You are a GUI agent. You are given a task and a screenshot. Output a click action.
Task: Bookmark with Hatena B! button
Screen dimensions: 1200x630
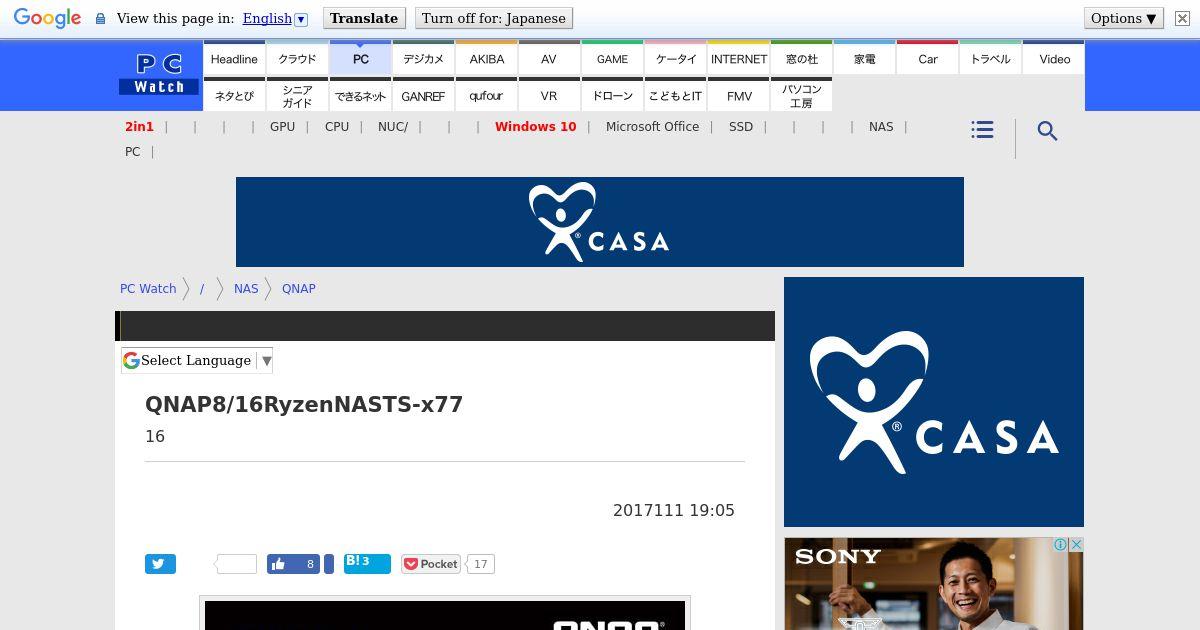[367, 563]
